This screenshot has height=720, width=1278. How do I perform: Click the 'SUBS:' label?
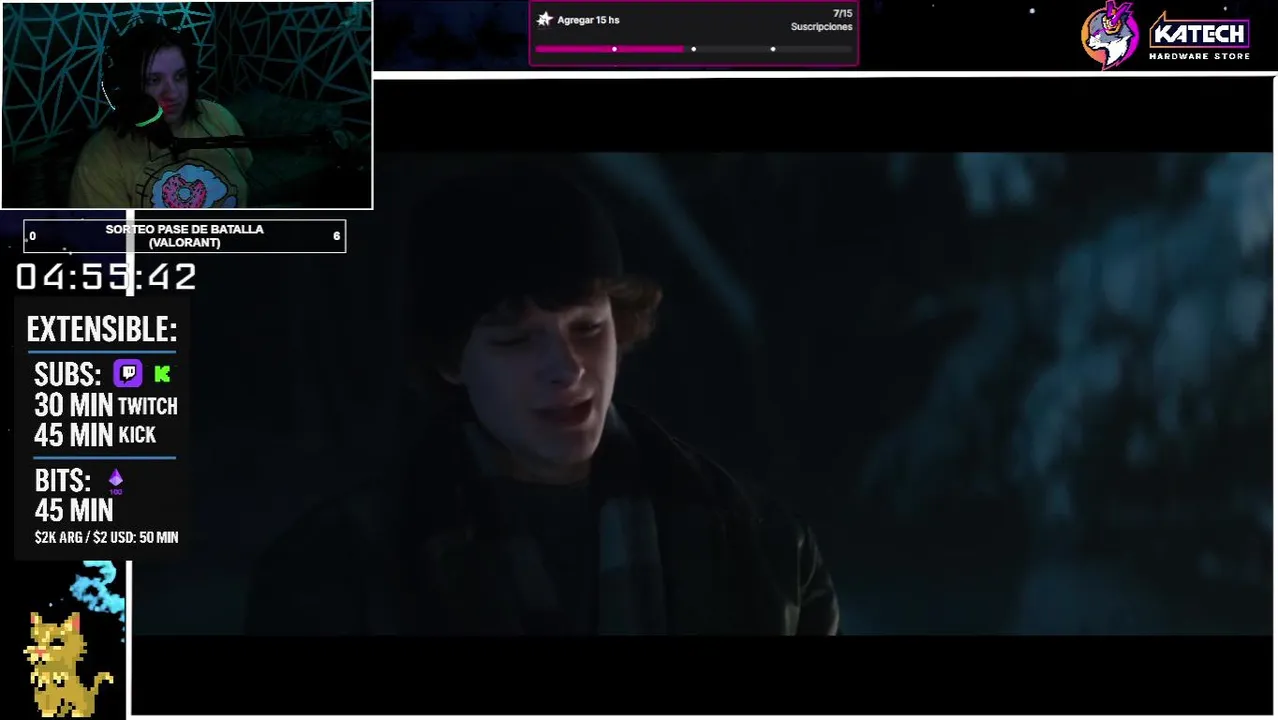[x=68, y=375]
